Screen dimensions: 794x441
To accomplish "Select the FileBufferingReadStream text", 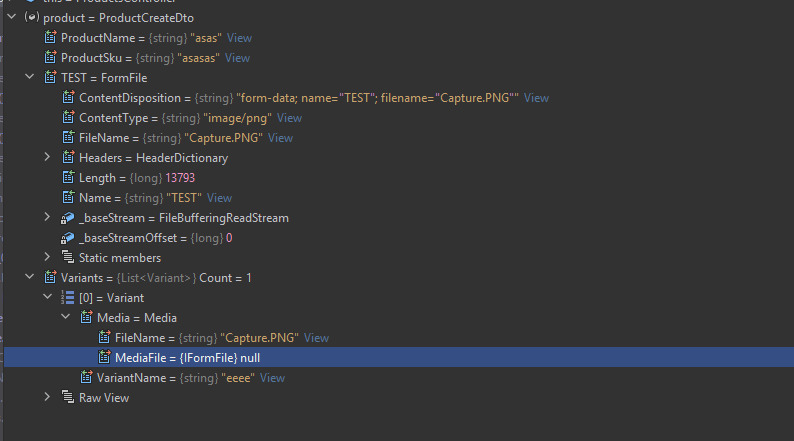I will coord(224,218).
